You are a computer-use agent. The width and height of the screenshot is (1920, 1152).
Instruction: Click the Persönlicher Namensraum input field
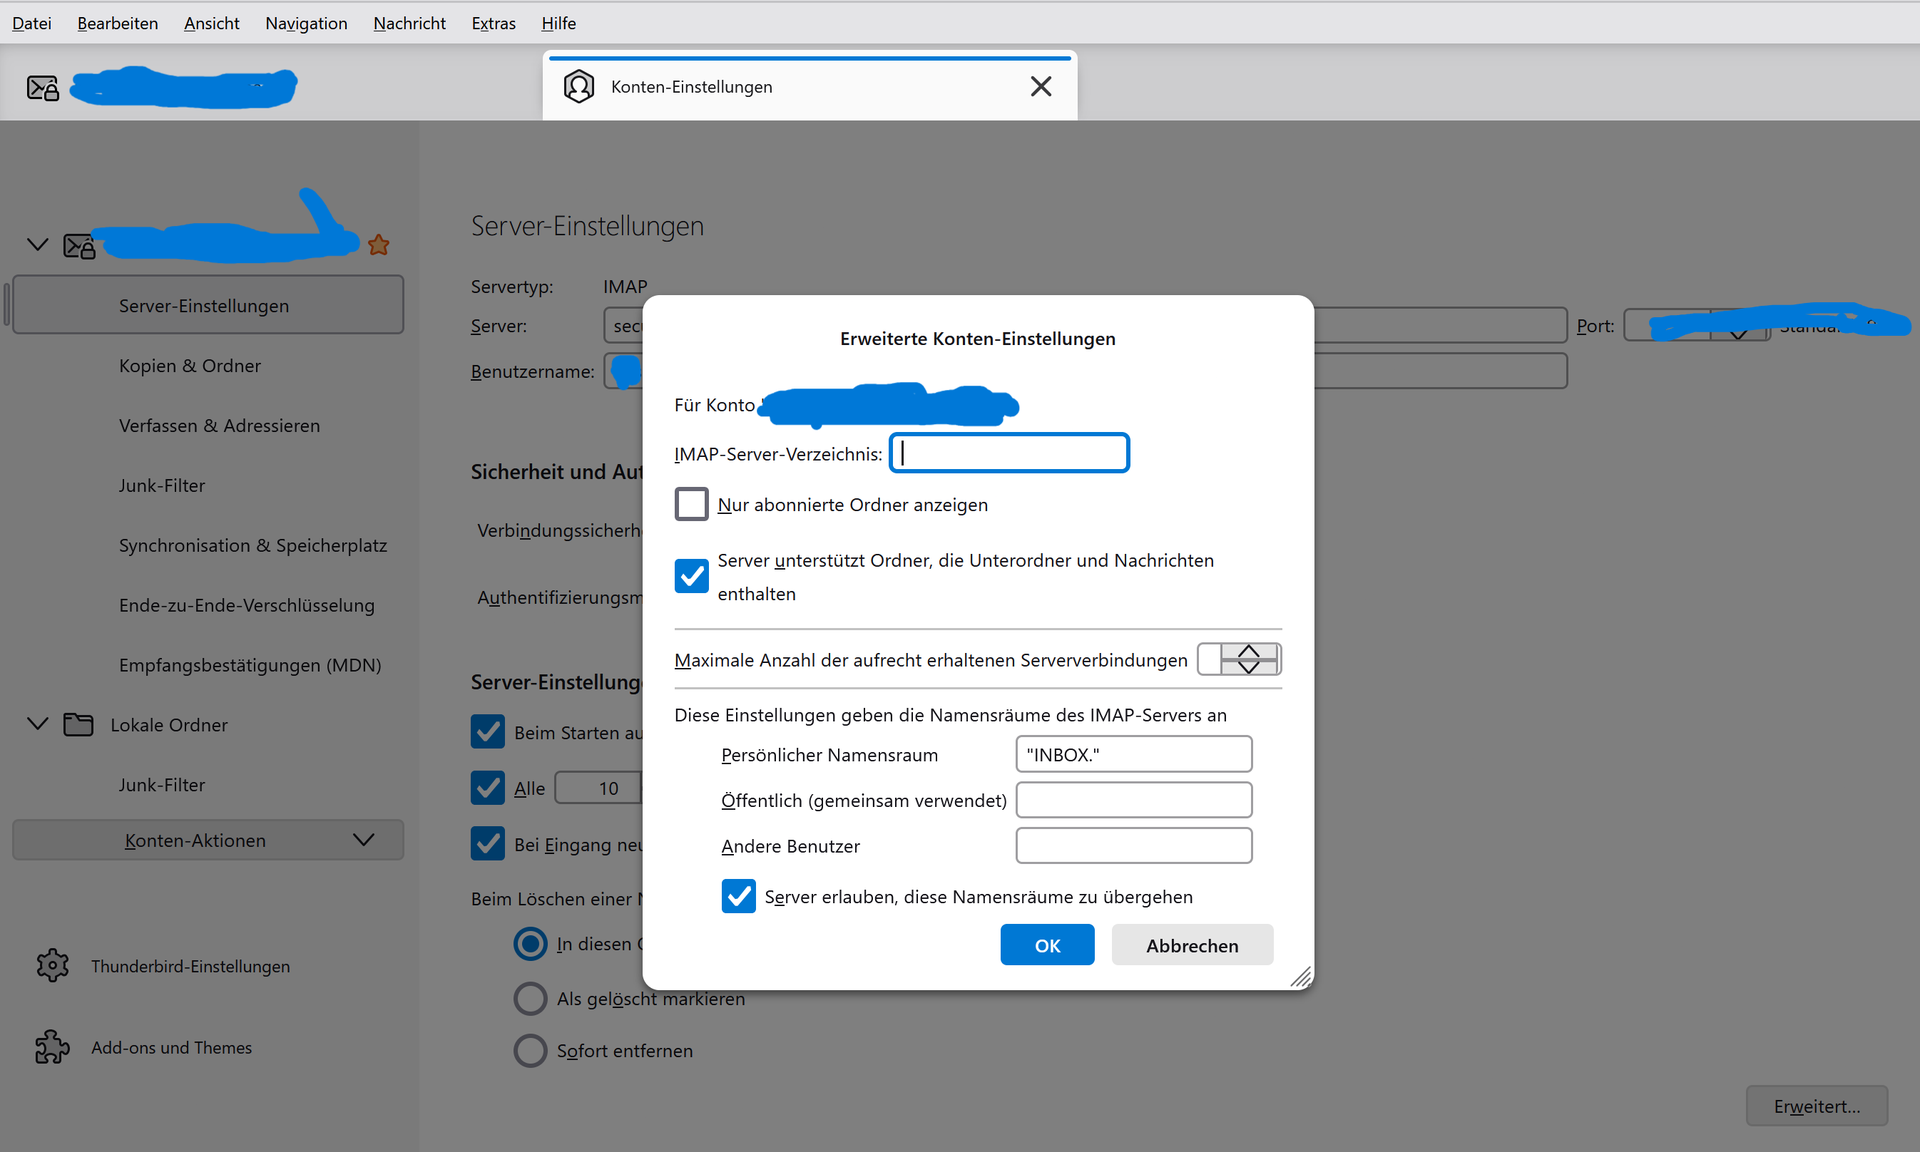(1133, 754)
